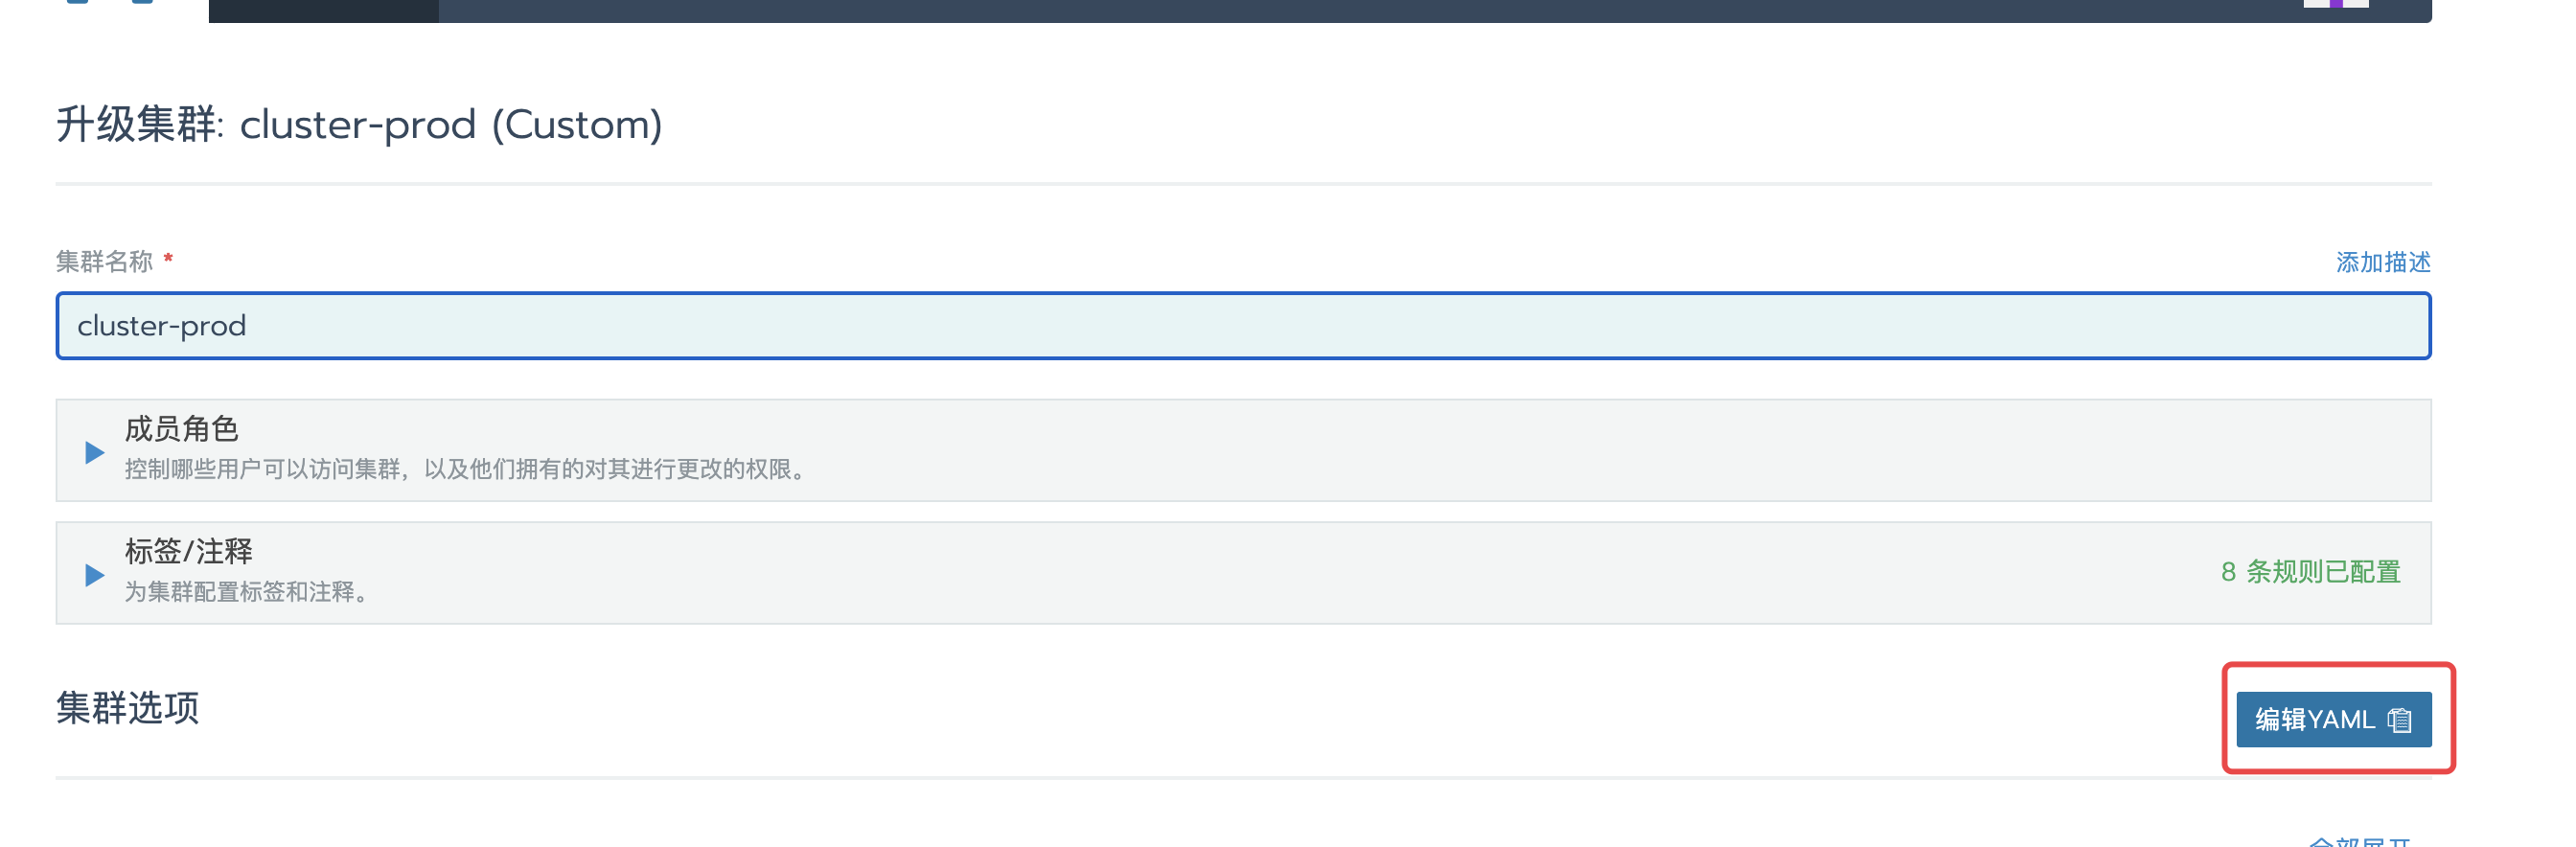
Task: Click the user avatar in top navigation bar
Action: (x=2336, y=4)
